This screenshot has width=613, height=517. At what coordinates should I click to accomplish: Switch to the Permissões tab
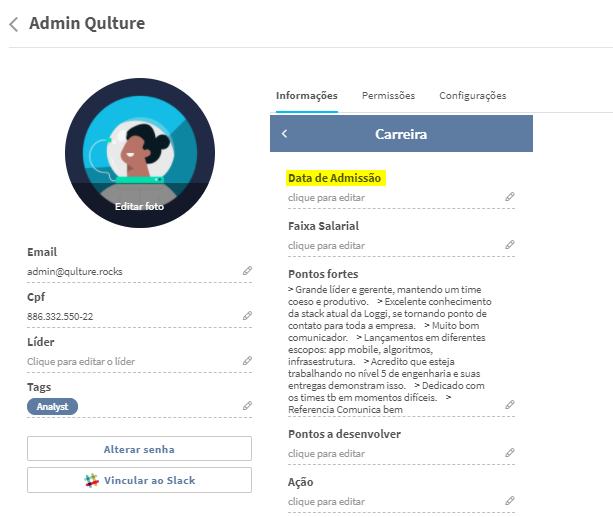tap(388, 96)
